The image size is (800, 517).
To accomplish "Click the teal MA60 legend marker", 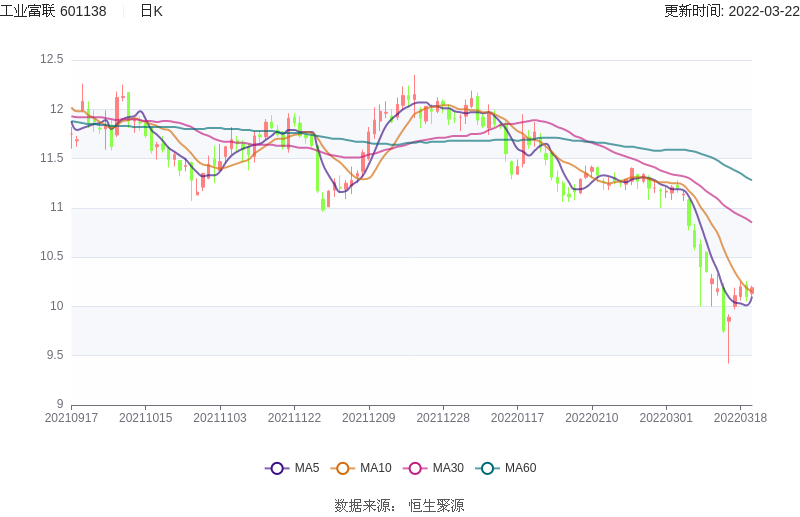I will (x=487, y=468).
